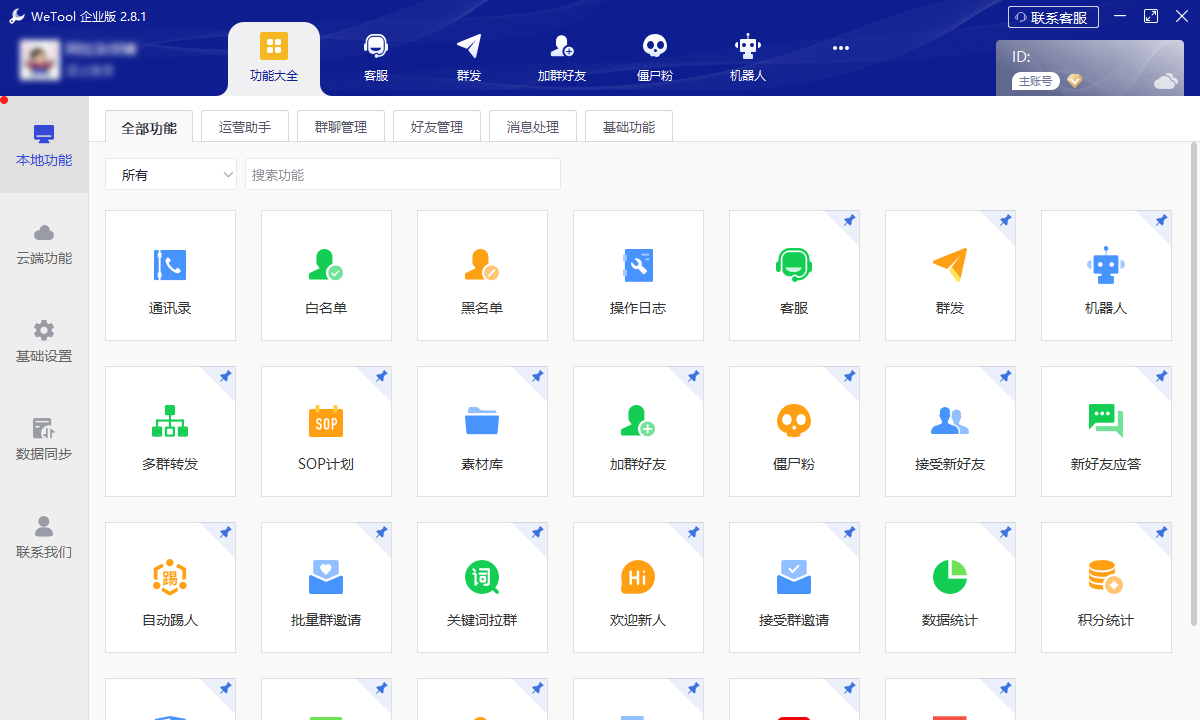The image size is (1200, 720).
Task: Click the 联系客服 button
Action: (1053, 17)
